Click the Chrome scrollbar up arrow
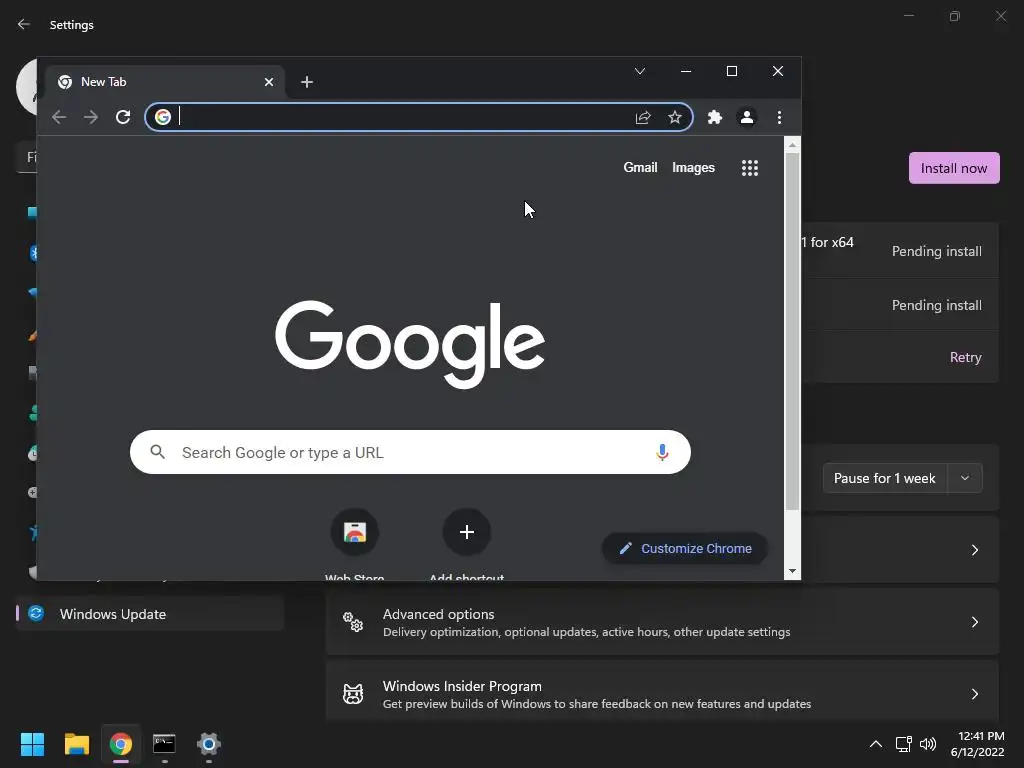This screenshot has width=1024, height=768. (x=792, y=145)
